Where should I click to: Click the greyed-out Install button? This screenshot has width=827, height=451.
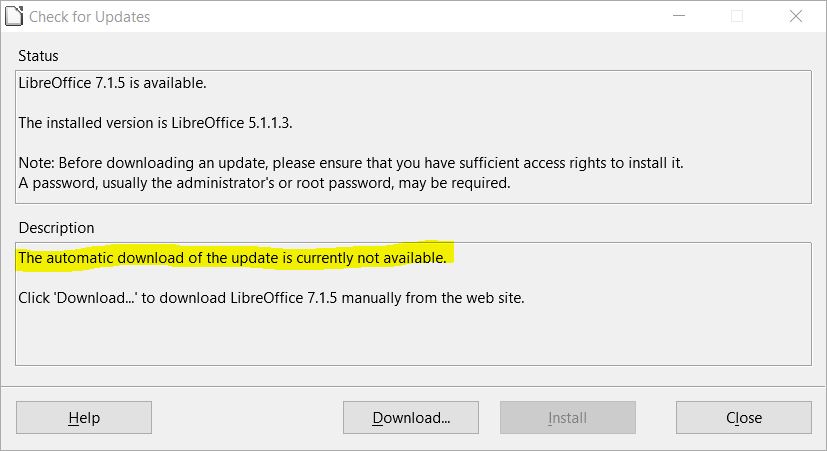point(567,418)
